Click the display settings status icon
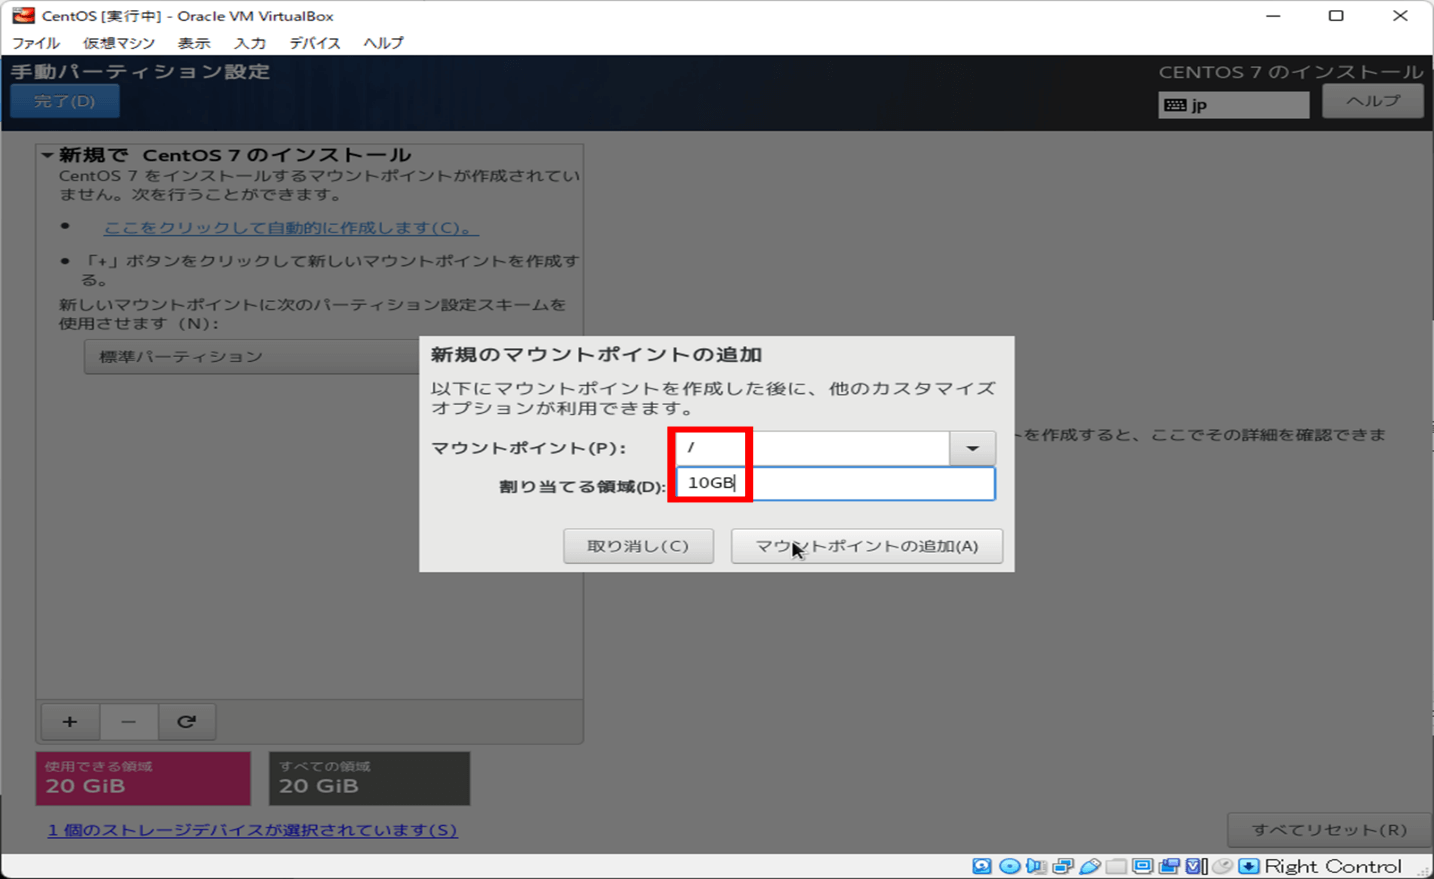The image size is (1434, 879). click(1143, 866)
